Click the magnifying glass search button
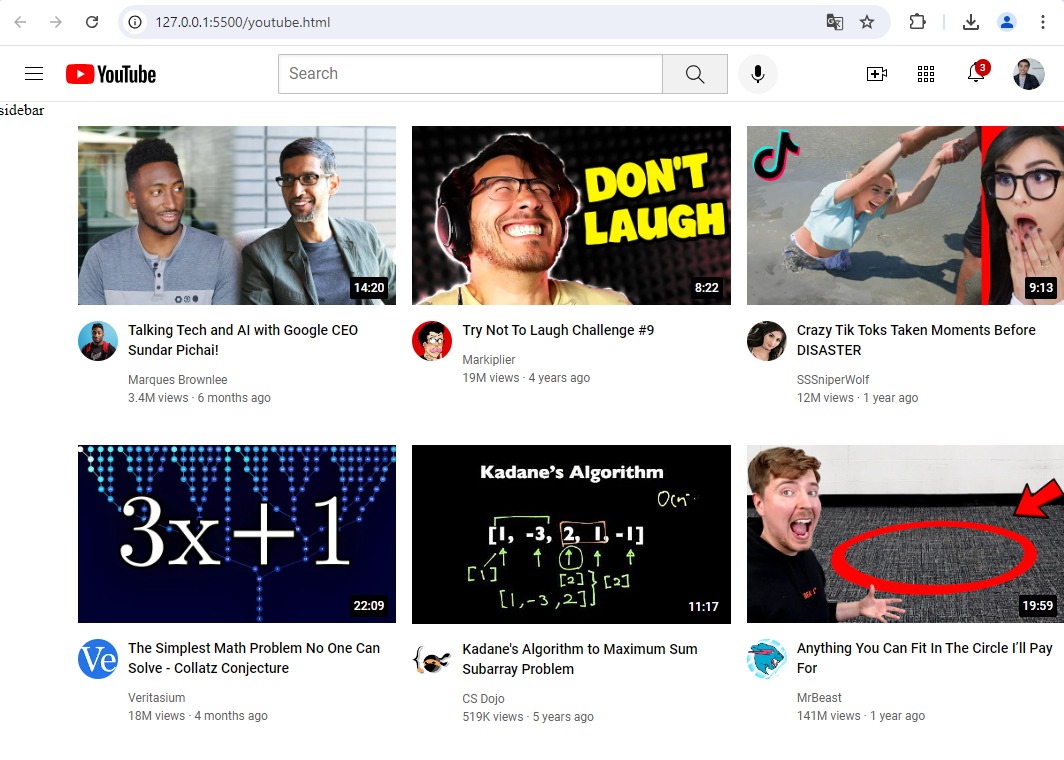This screenshot has width=1064, height=760. pos(695,73)
